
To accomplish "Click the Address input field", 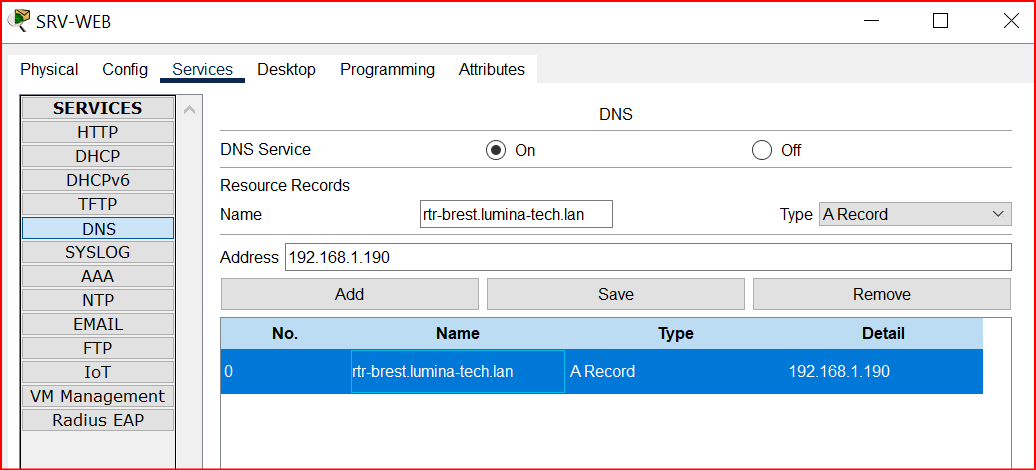I will tap(648, 257).
